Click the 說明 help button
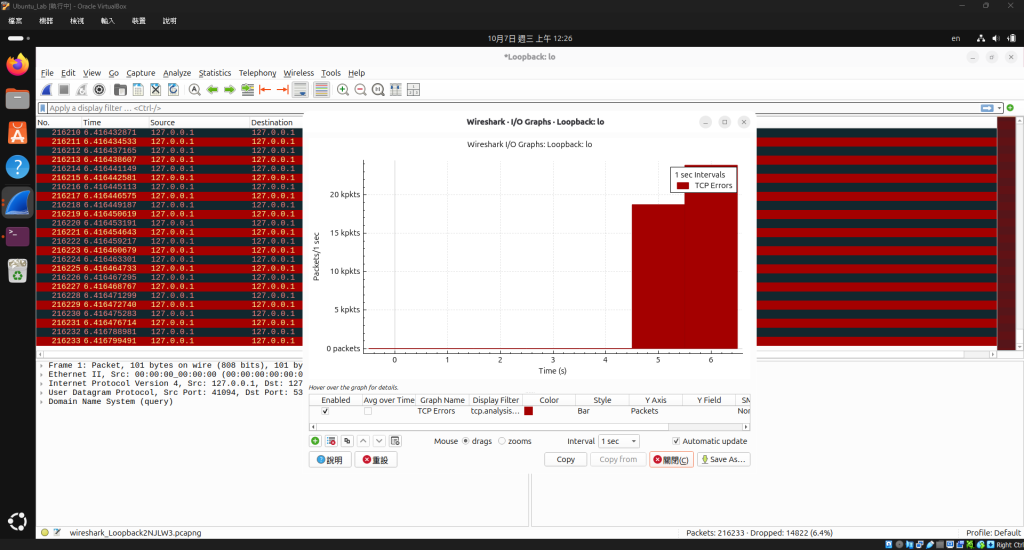1024x550 pixels. (330, 460)
